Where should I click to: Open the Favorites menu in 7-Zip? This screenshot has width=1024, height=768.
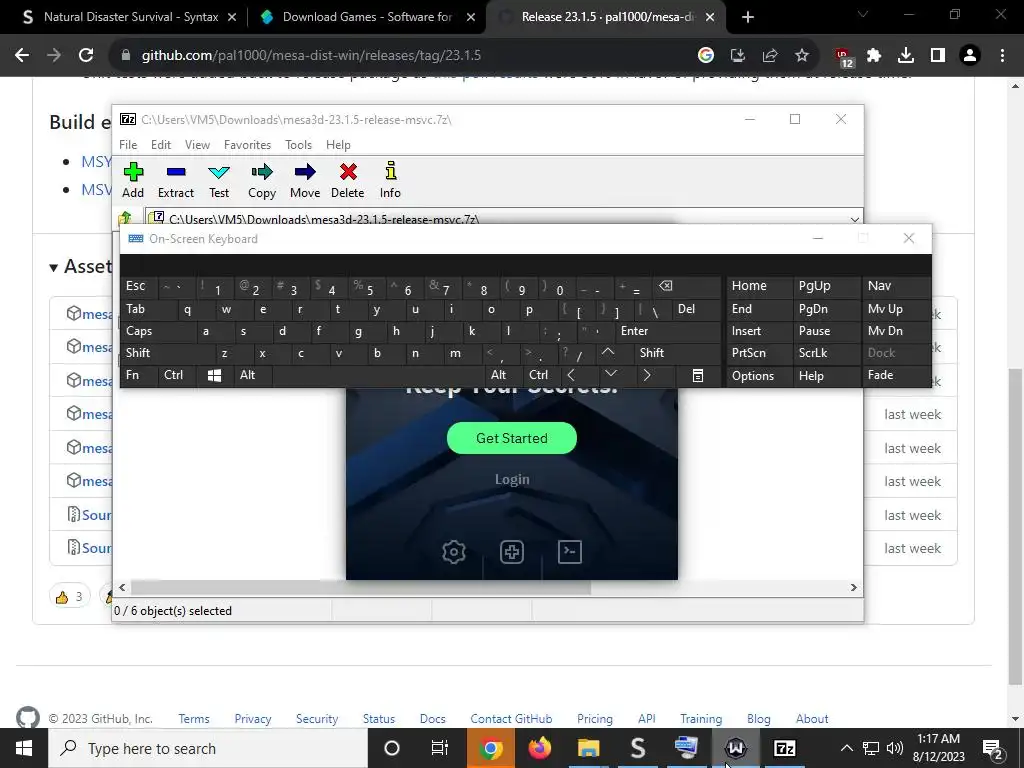pos(248,145)
